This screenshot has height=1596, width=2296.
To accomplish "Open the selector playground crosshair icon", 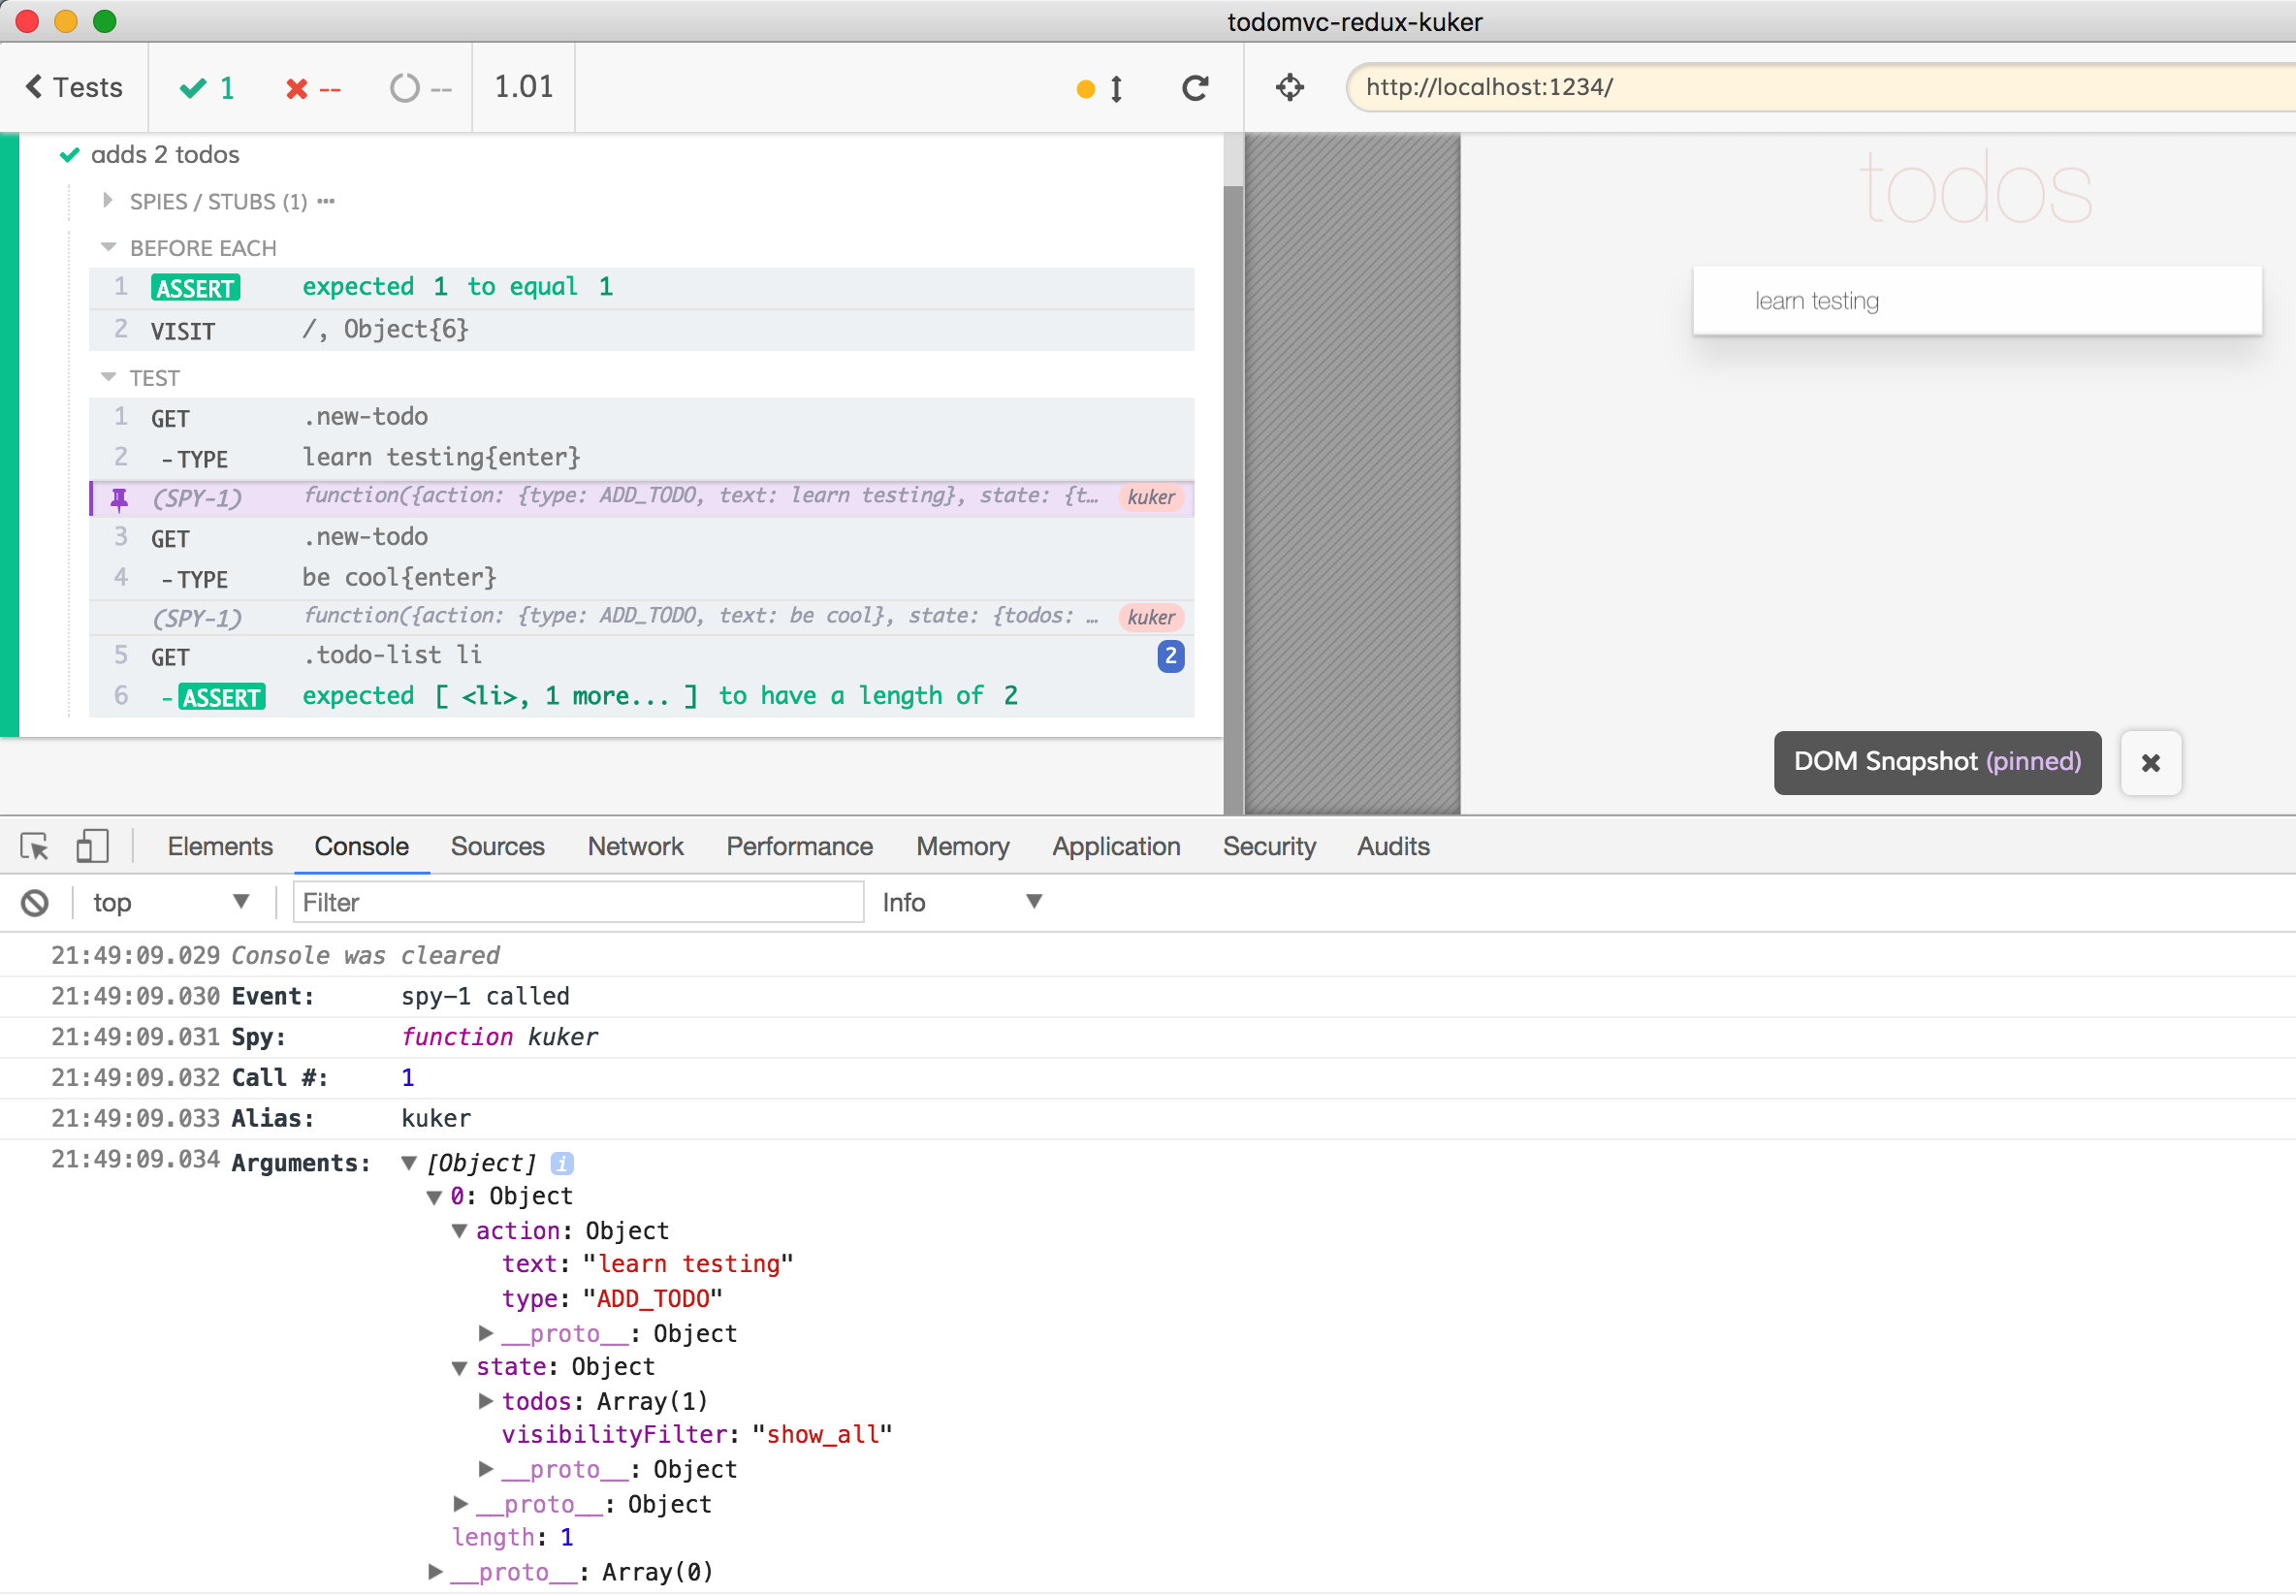I will [x=1290, y=88].
